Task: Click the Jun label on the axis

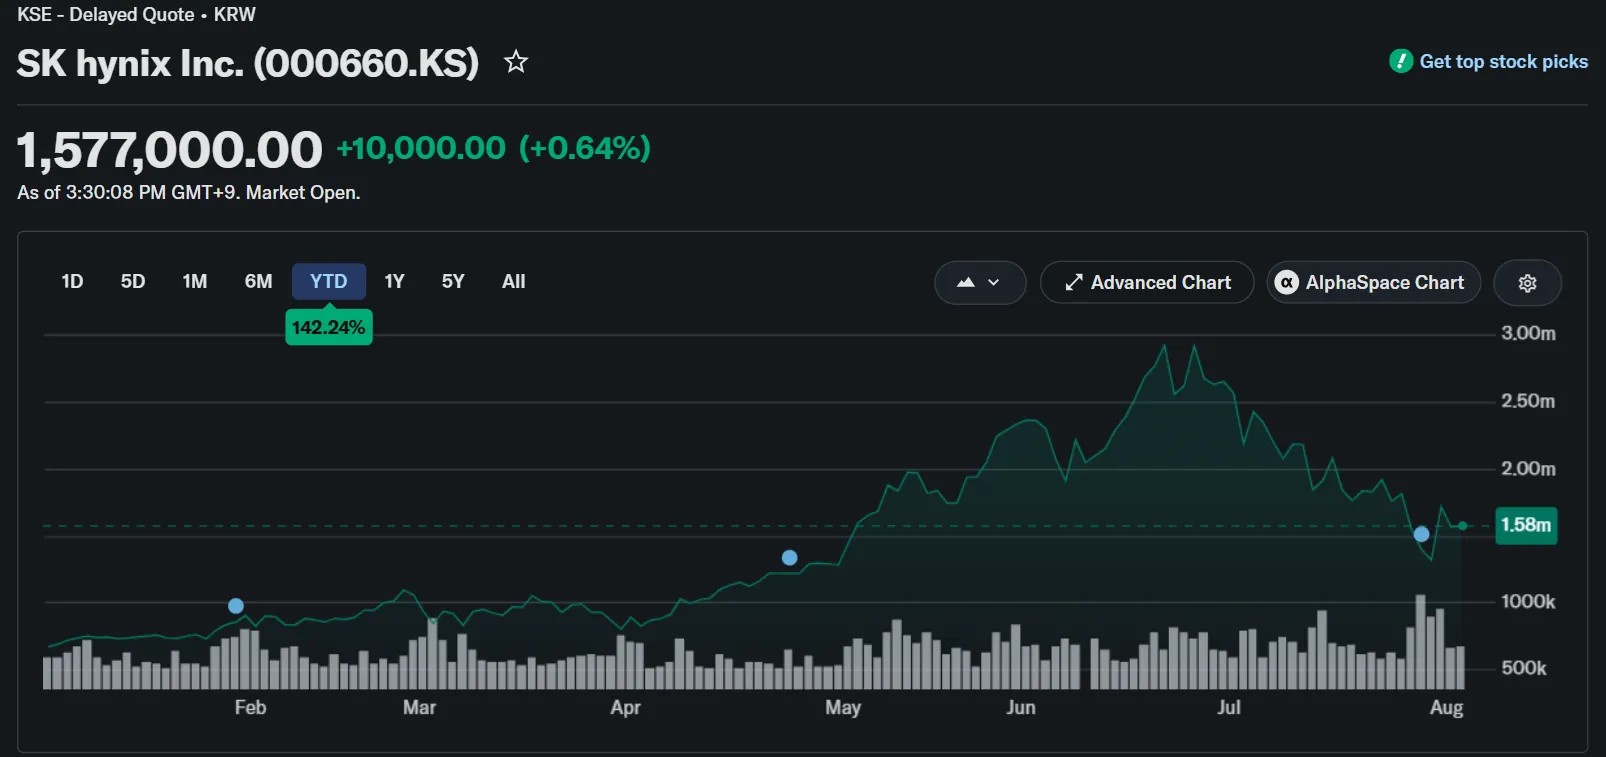Action: 1021,708
